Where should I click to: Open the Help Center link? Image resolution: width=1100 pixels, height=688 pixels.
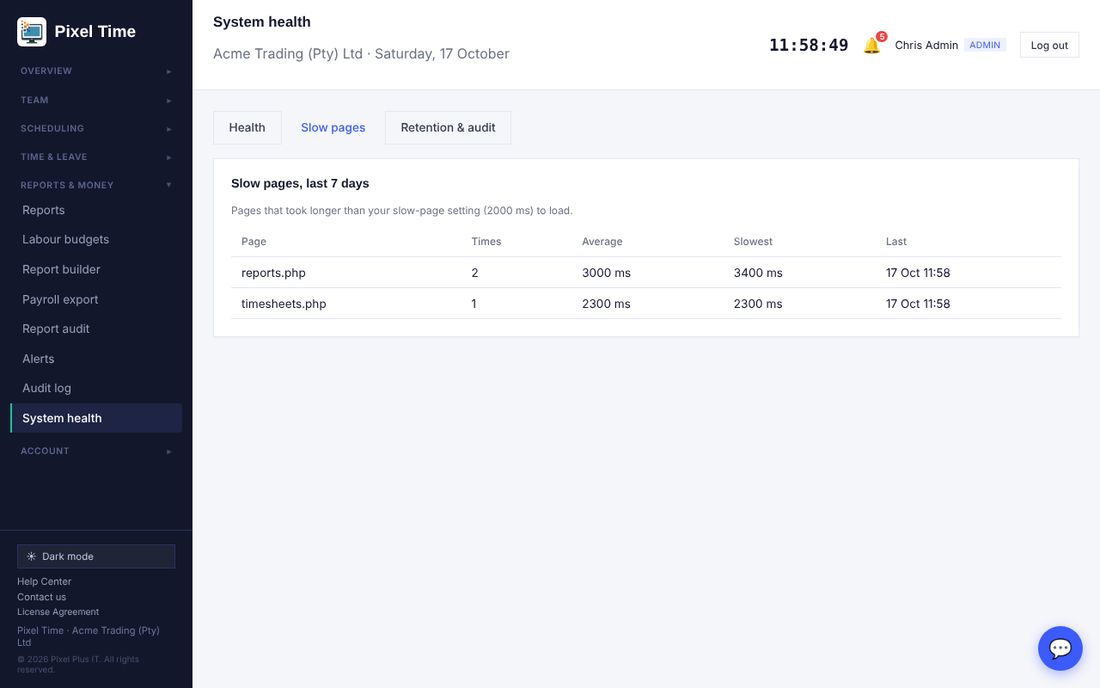click(x=44, y=581)
